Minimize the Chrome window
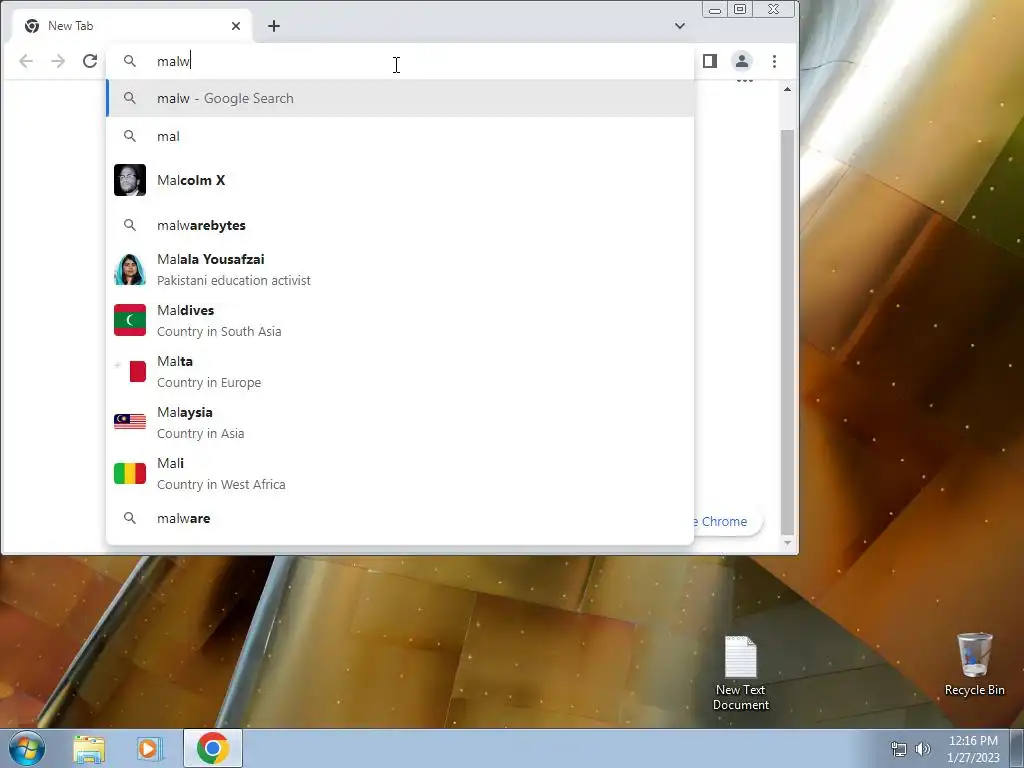The width and height of the screenshot is (1024, 768). 715,9
